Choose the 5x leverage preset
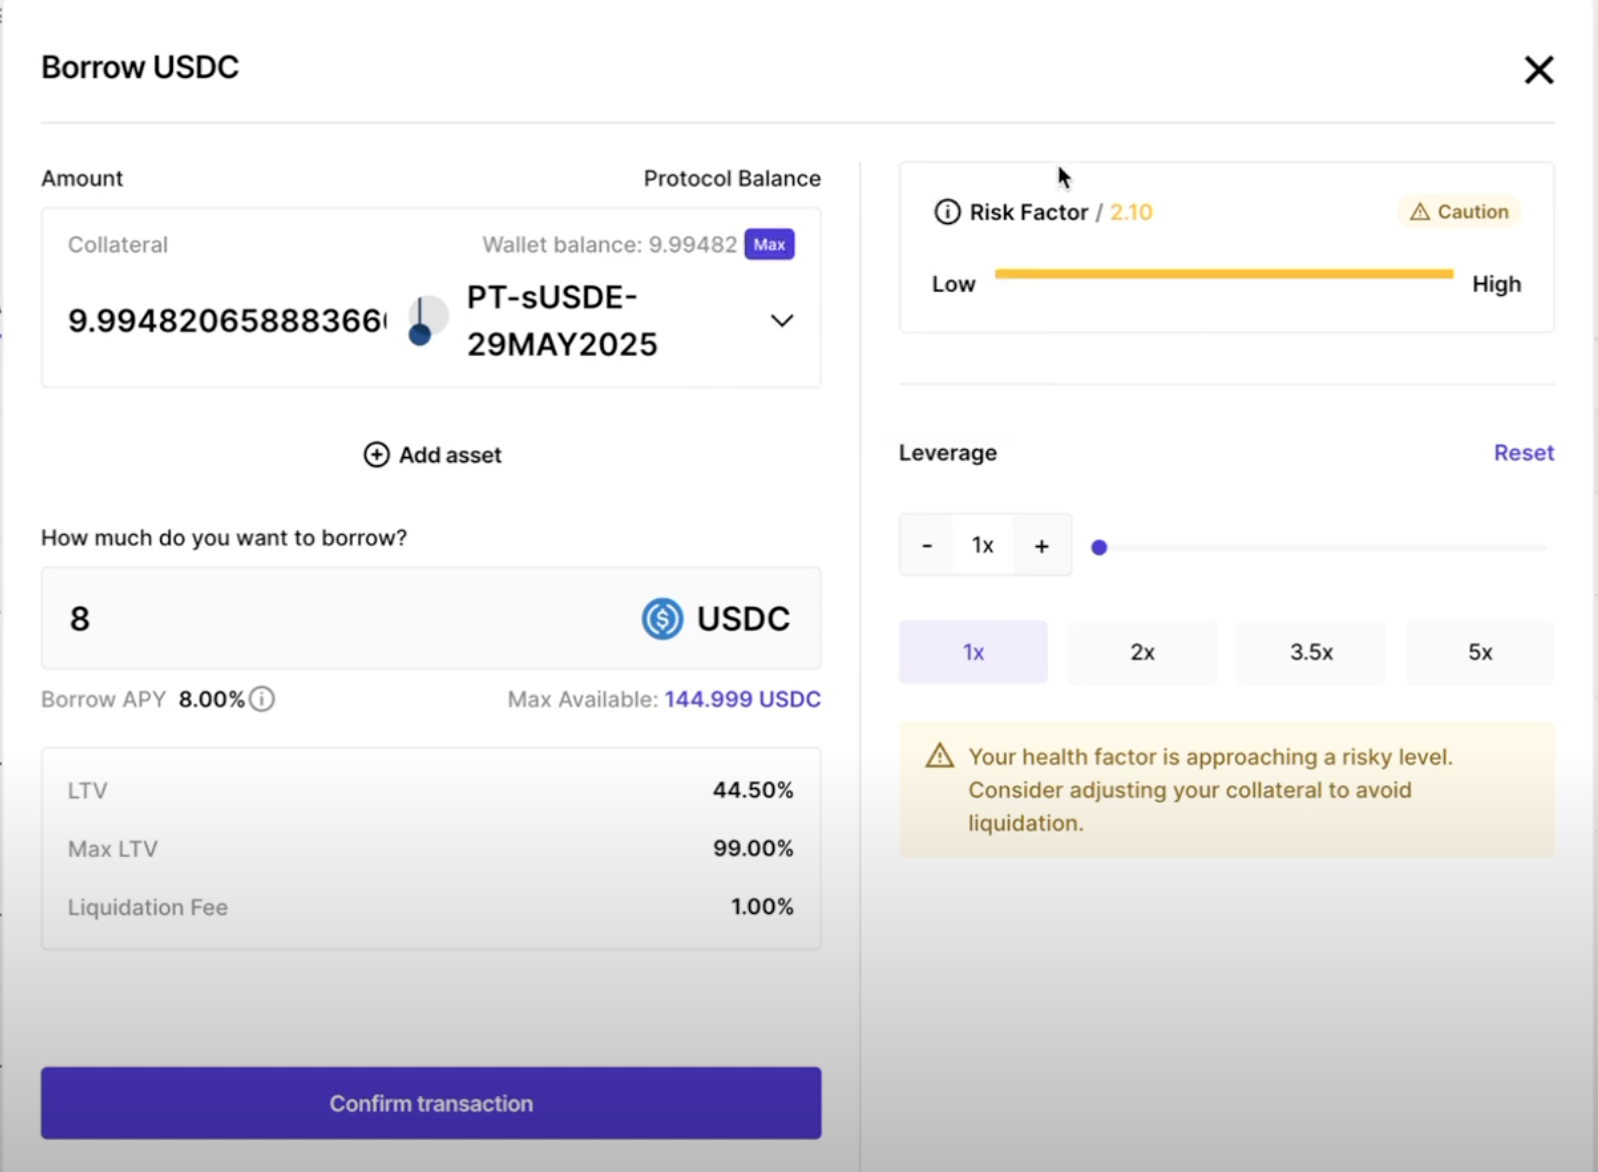The height and width of the screenshot is (1172, 1598). click(x=1480, y=652)
